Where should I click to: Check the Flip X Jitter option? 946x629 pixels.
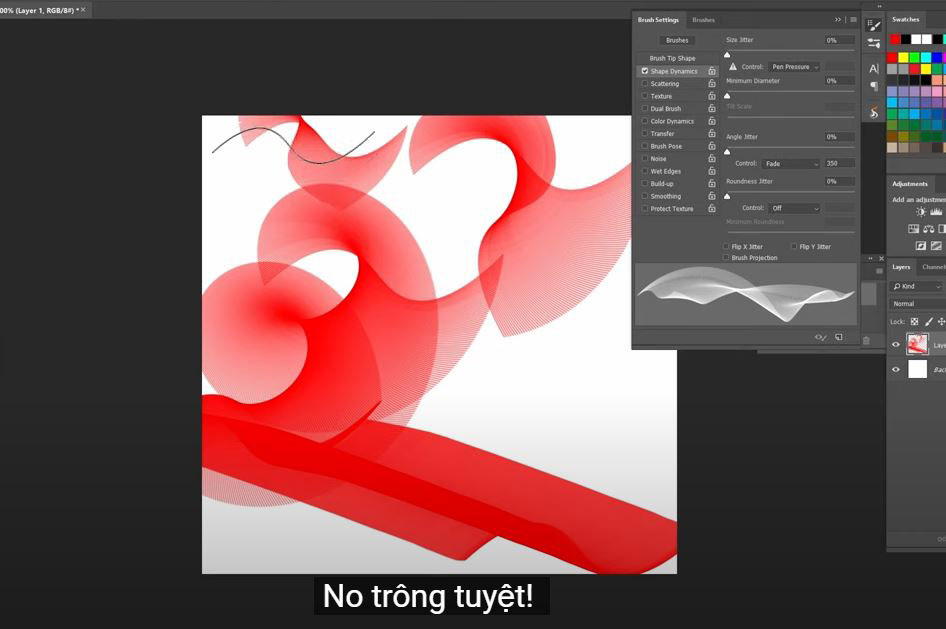tap(726, 247)
